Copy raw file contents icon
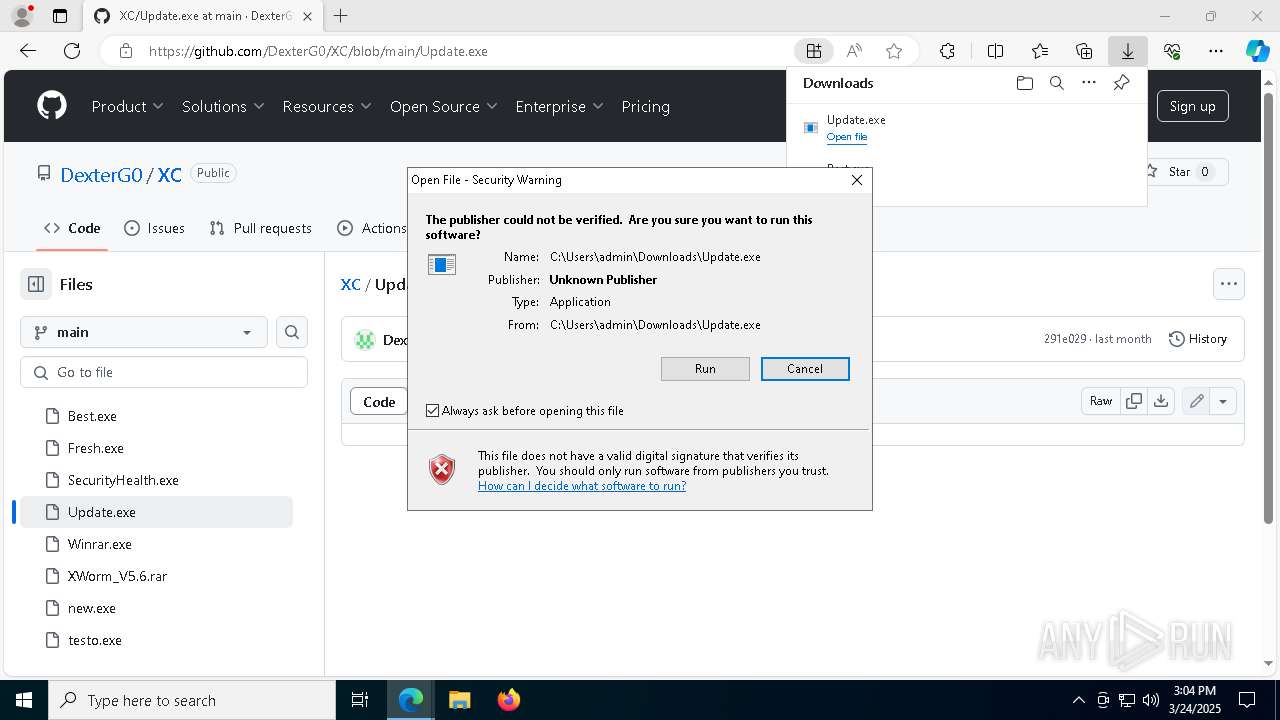The height and width of the screenshot is (720, 1280). [x=1134, y=401]
